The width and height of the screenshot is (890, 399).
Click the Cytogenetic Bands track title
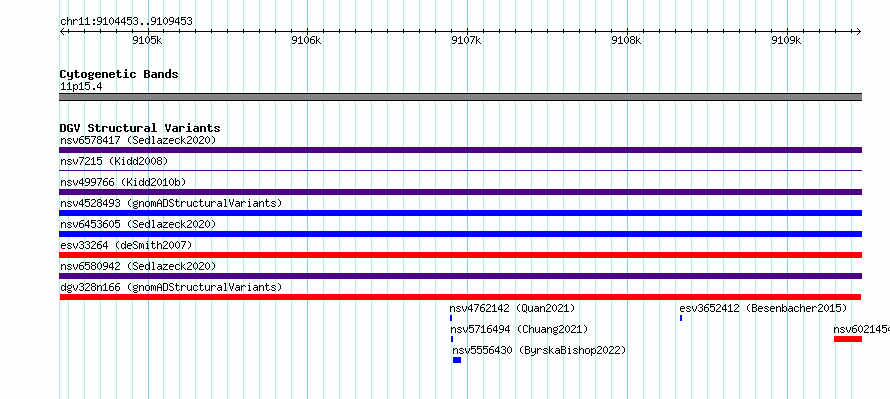(119, 74)
